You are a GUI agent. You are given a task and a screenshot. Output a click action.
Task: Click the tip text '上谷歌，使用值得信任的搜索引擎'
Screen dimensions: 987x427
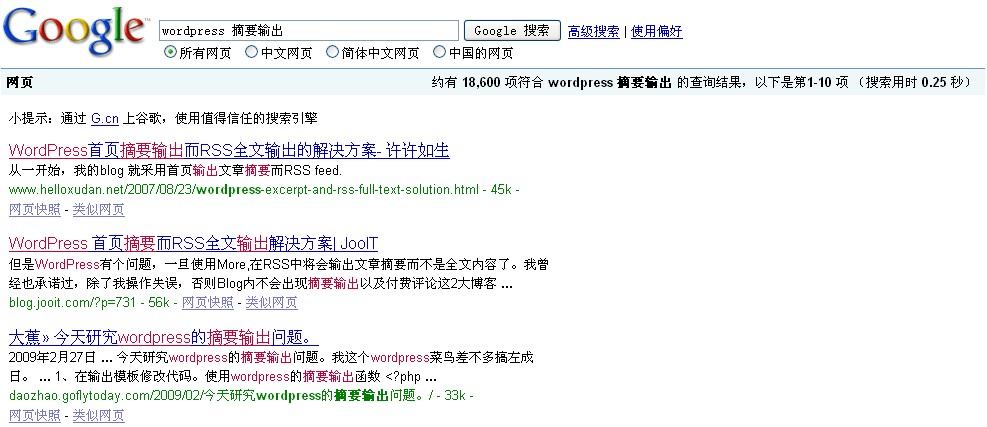(x=220, y=118)
